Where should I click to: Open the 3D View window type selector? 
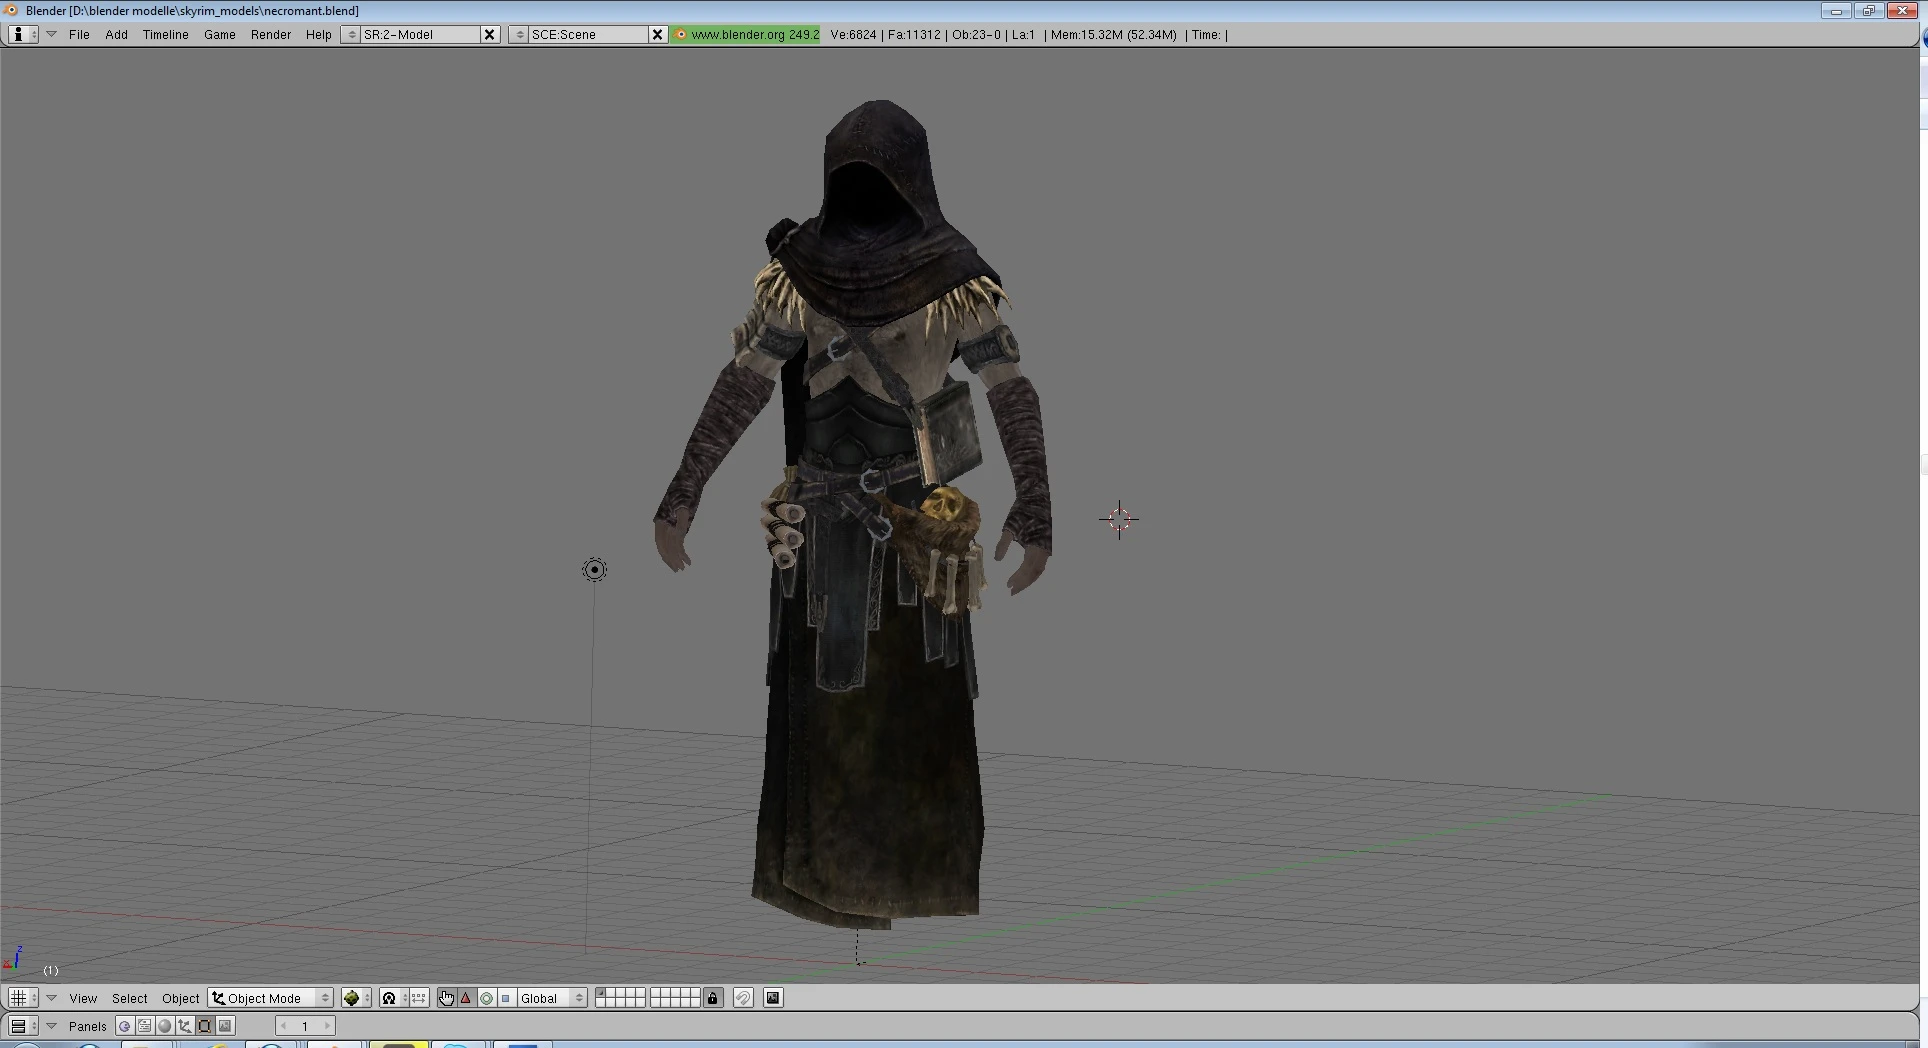click(x=23, y=998)
